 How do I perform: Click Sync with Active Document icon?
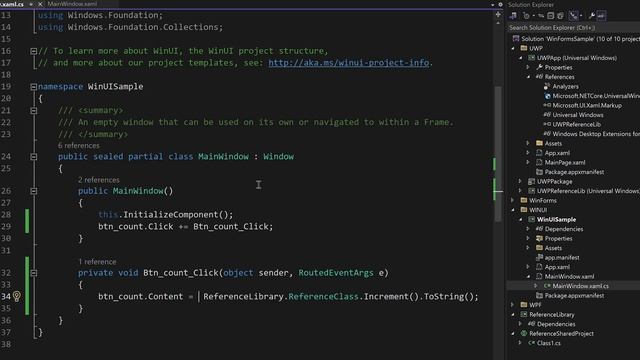(541, 16)
